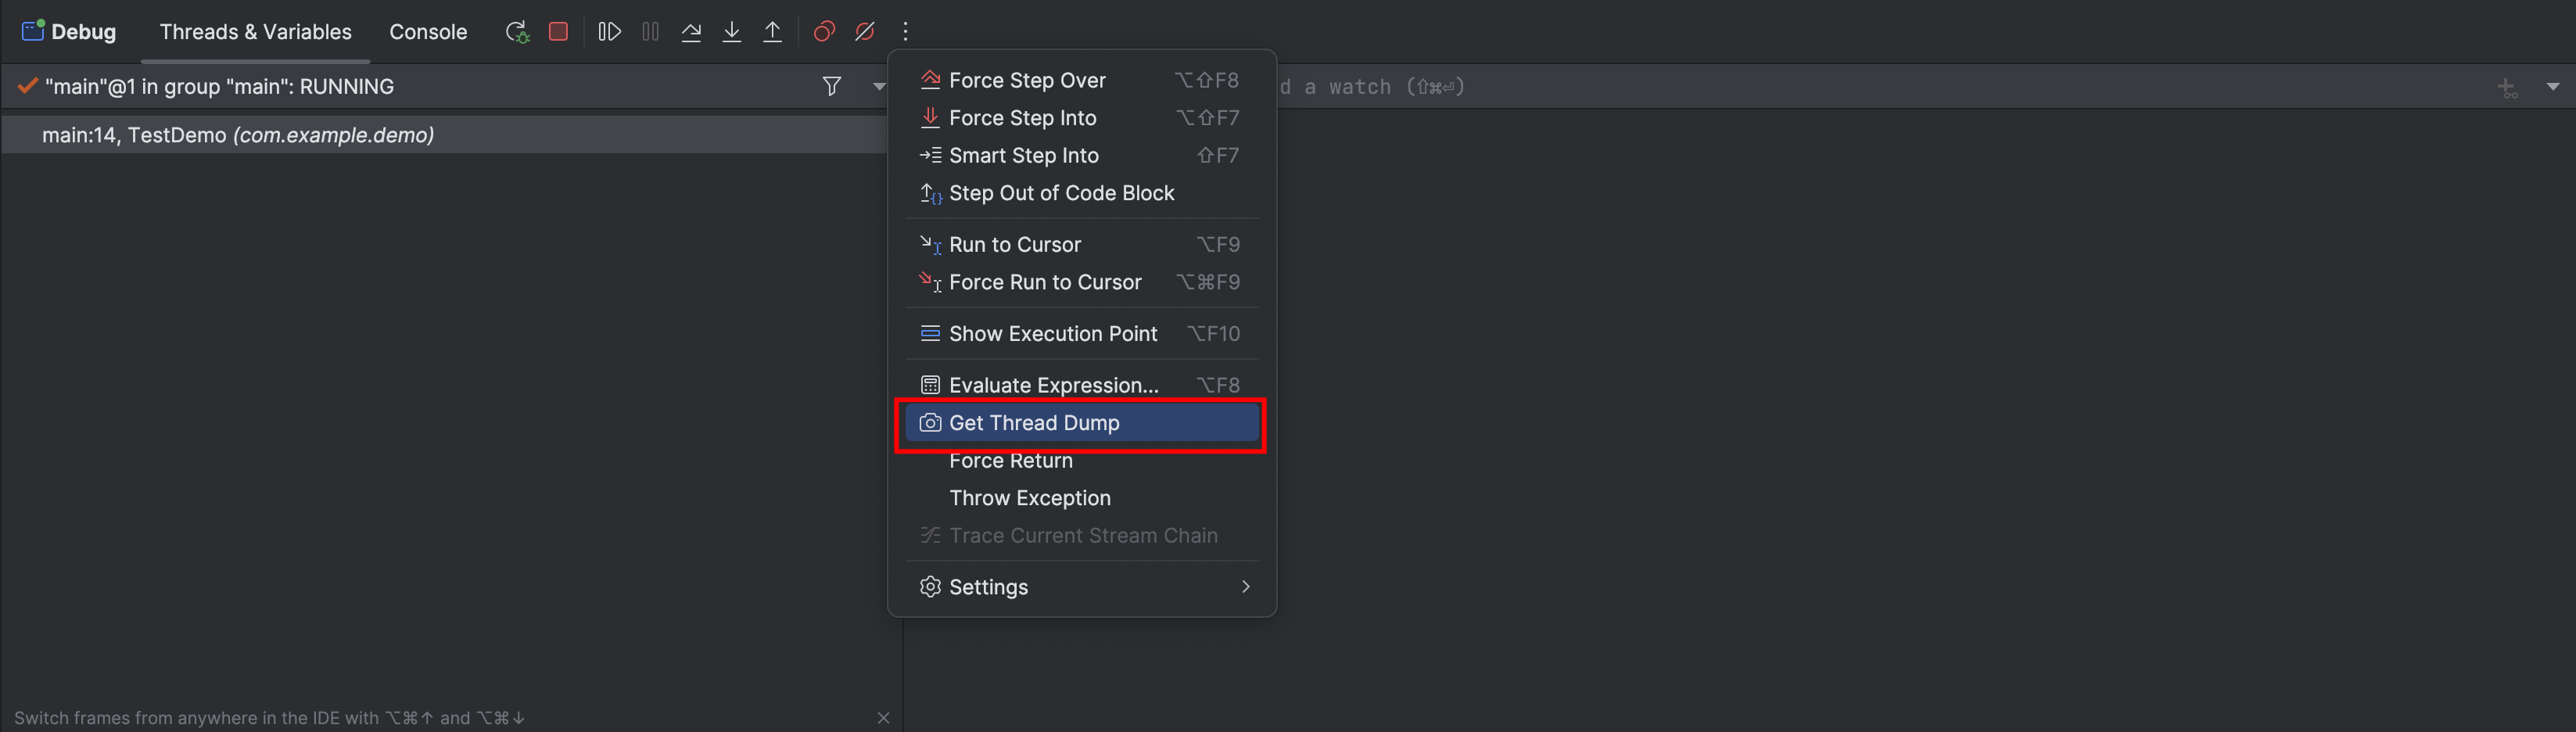Toggle Mute Breakpoints
The image size is (2576, 732).
click(x=865, y=32)
